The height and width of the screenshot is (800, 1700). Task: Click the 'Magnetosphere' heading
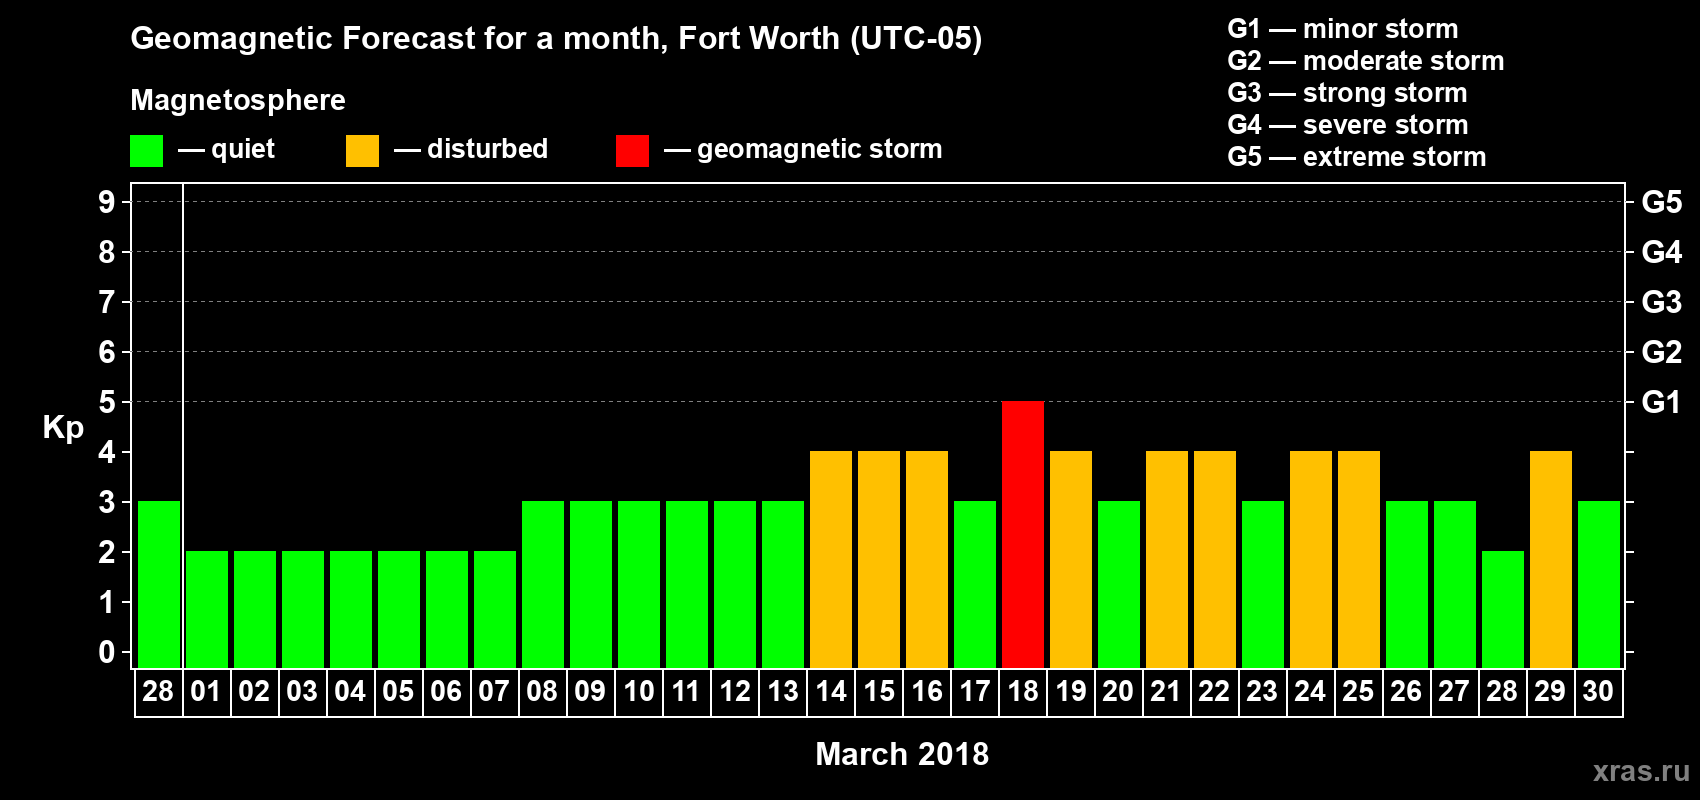pos(238,101)
